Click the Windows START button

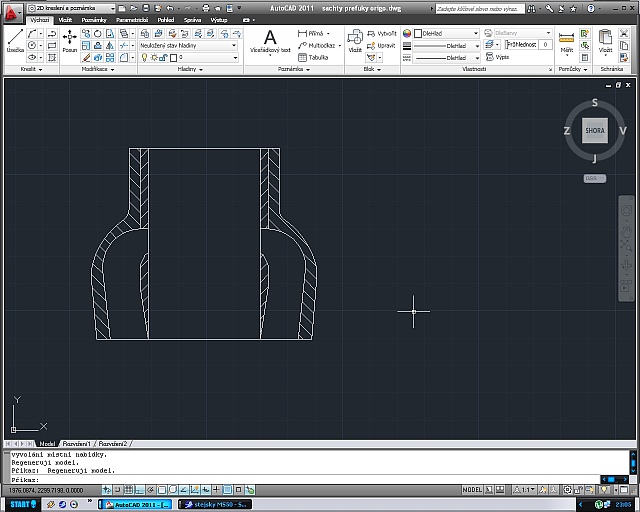(23, 504)
